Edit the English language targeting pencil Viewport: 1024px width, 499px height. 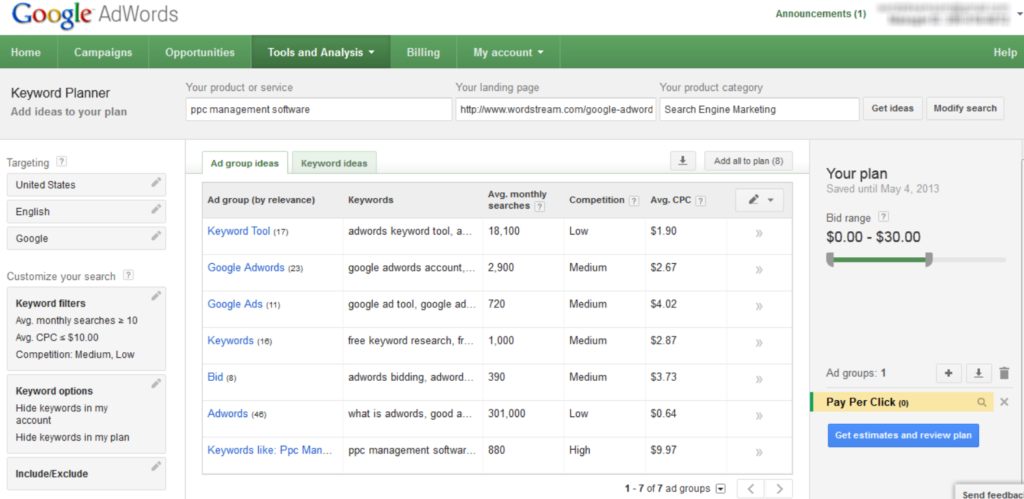156,210
